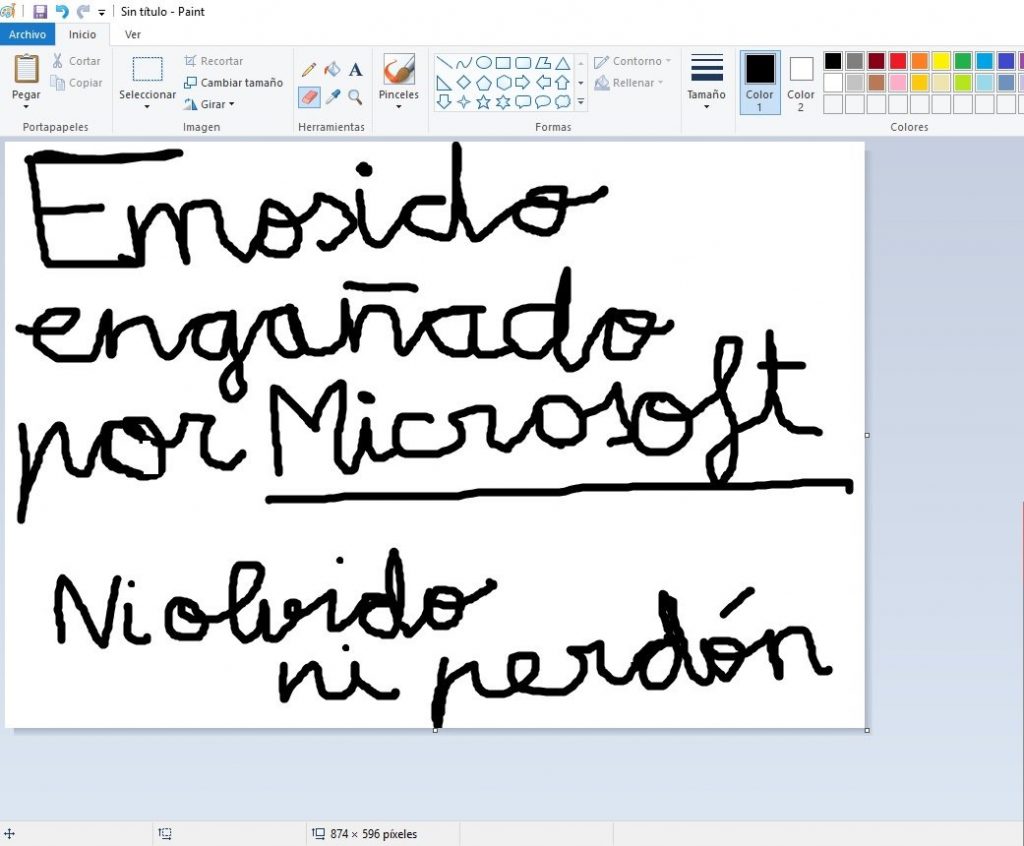Select the triangle shape
Viewport: 1024px width, 846px height.
(562, 63)
